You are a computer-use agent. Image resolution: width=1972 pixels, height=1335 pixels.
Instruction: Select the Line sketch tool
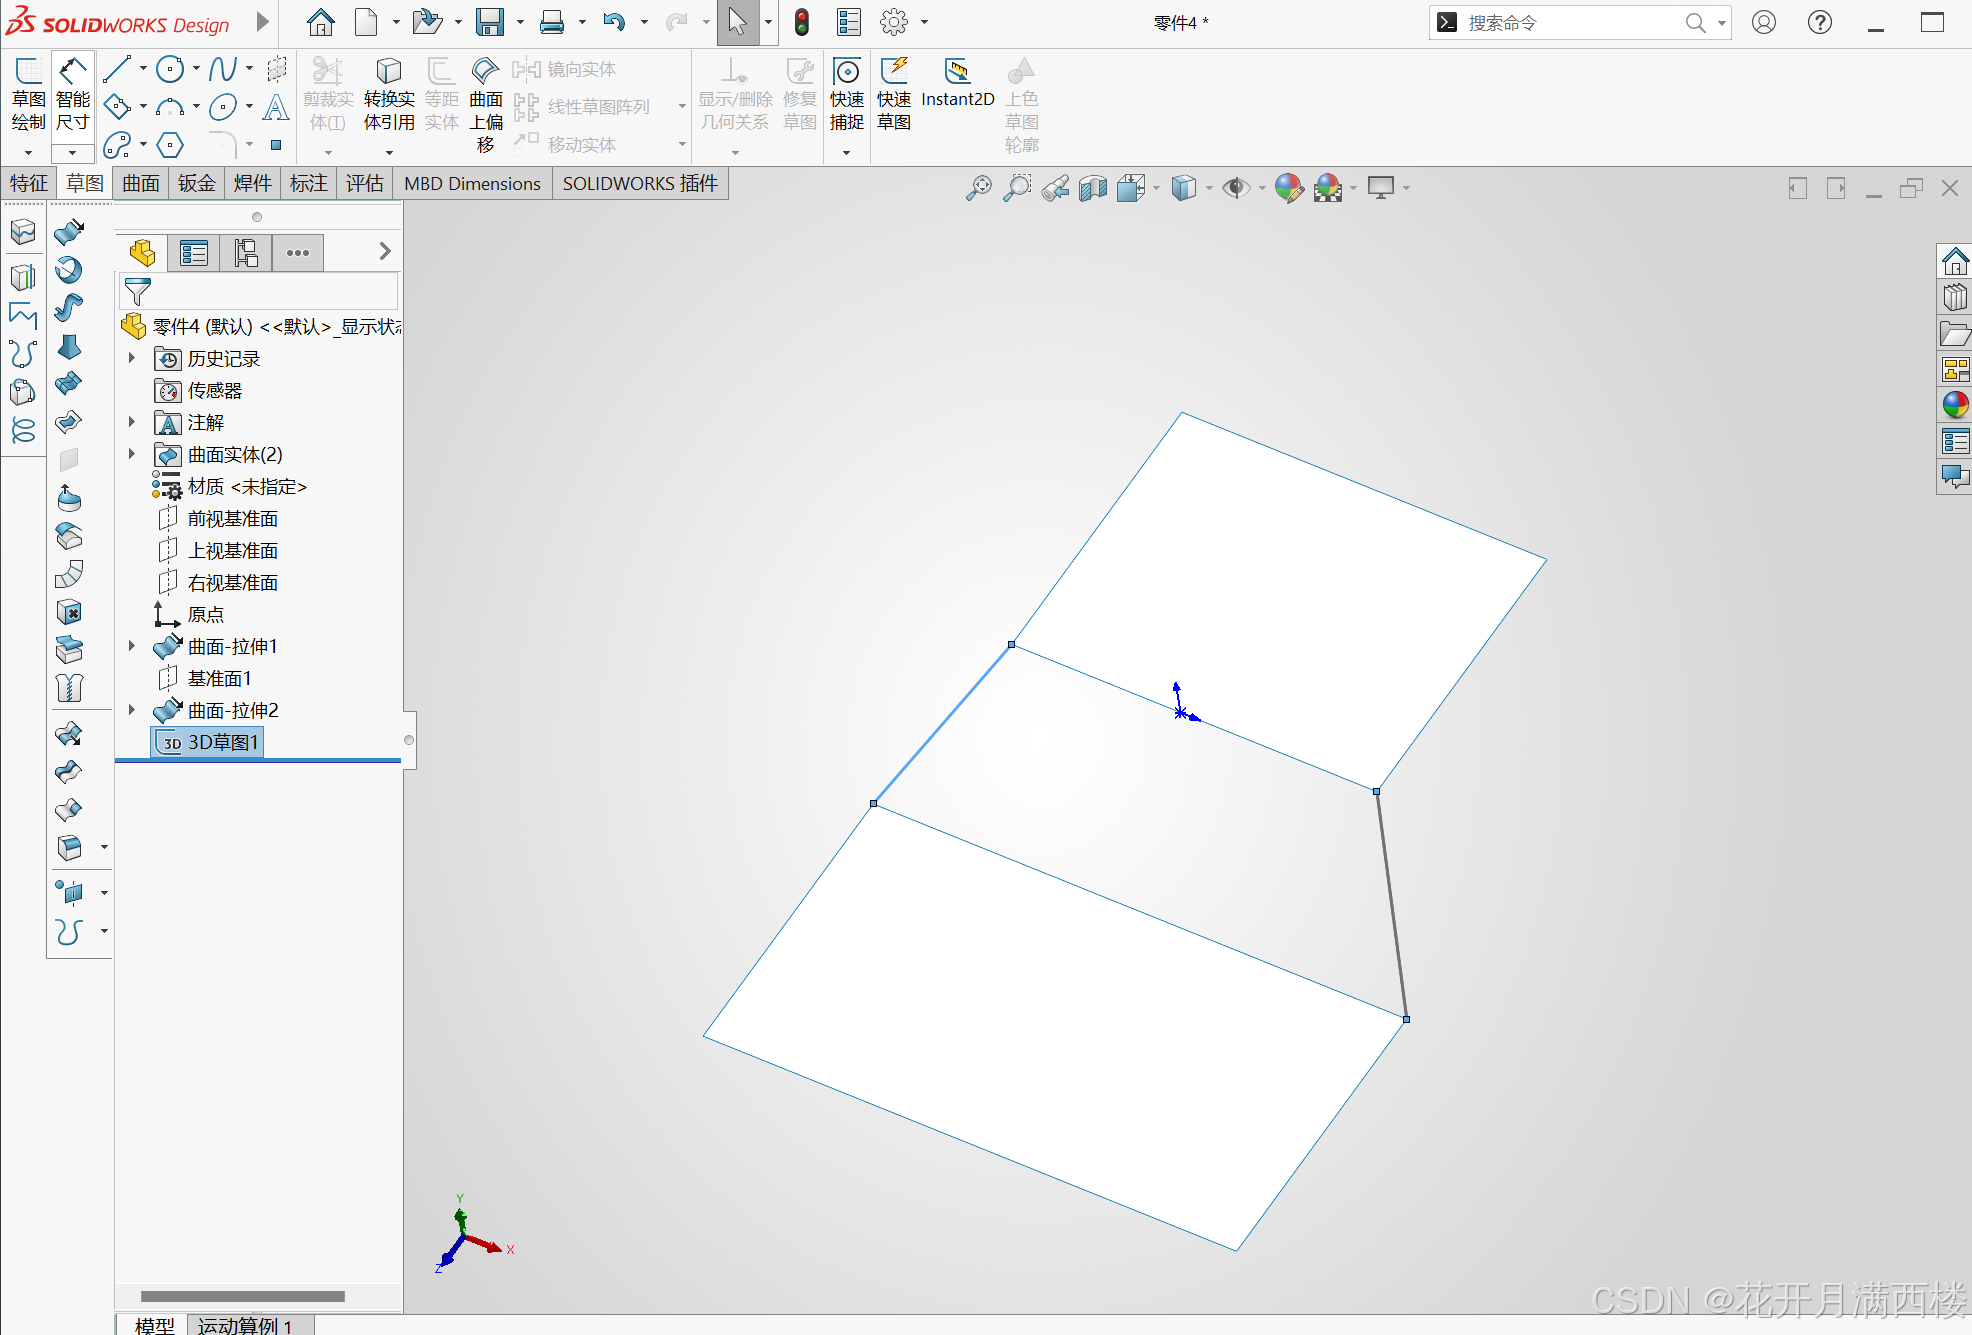click(x=117, y=69)
